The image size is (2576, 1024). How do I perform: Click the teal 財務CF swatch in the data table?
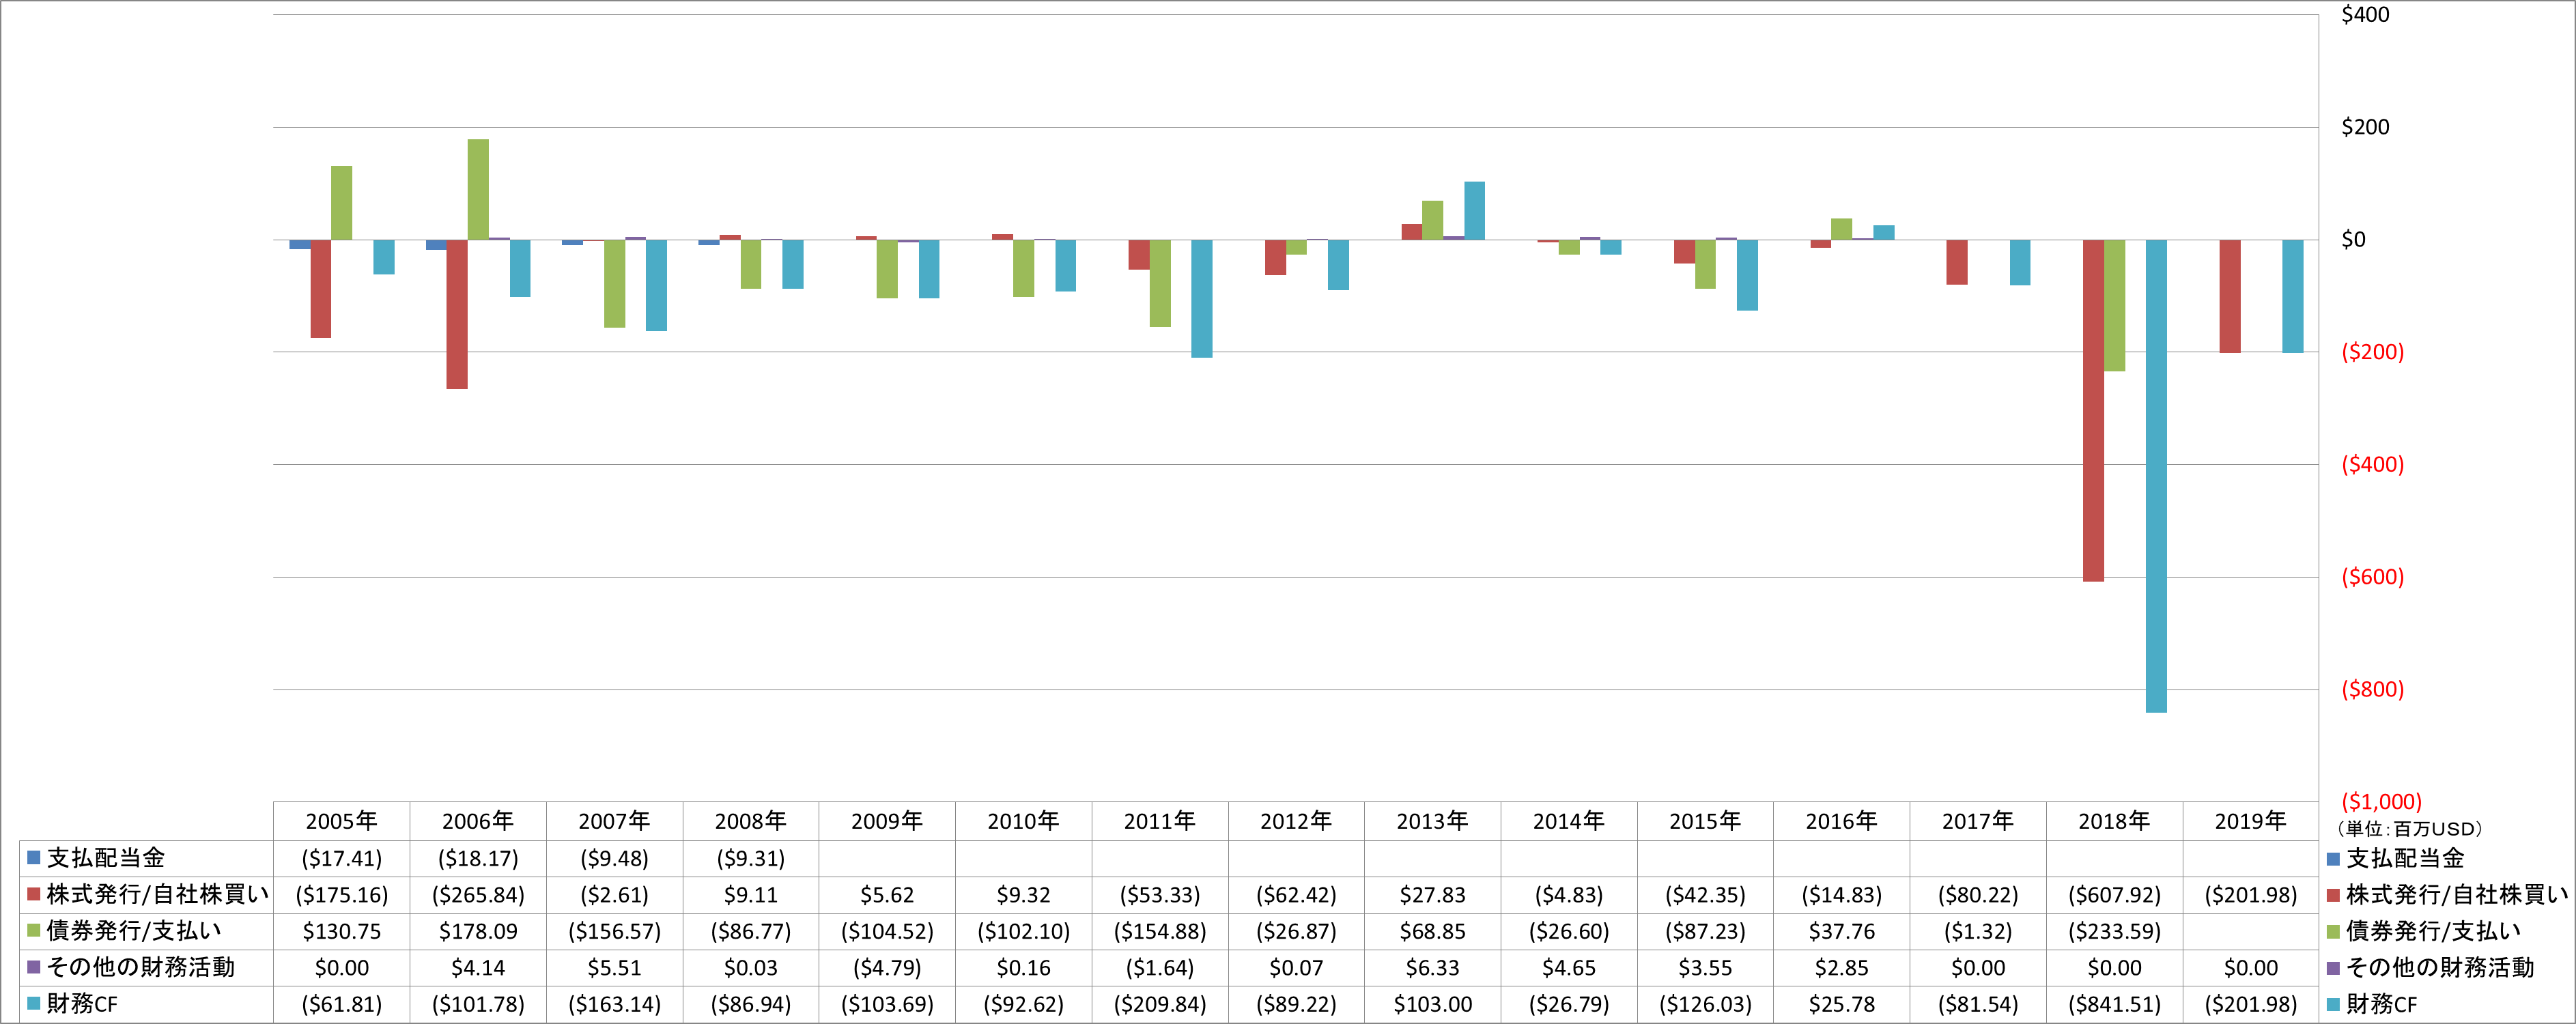33,1004
